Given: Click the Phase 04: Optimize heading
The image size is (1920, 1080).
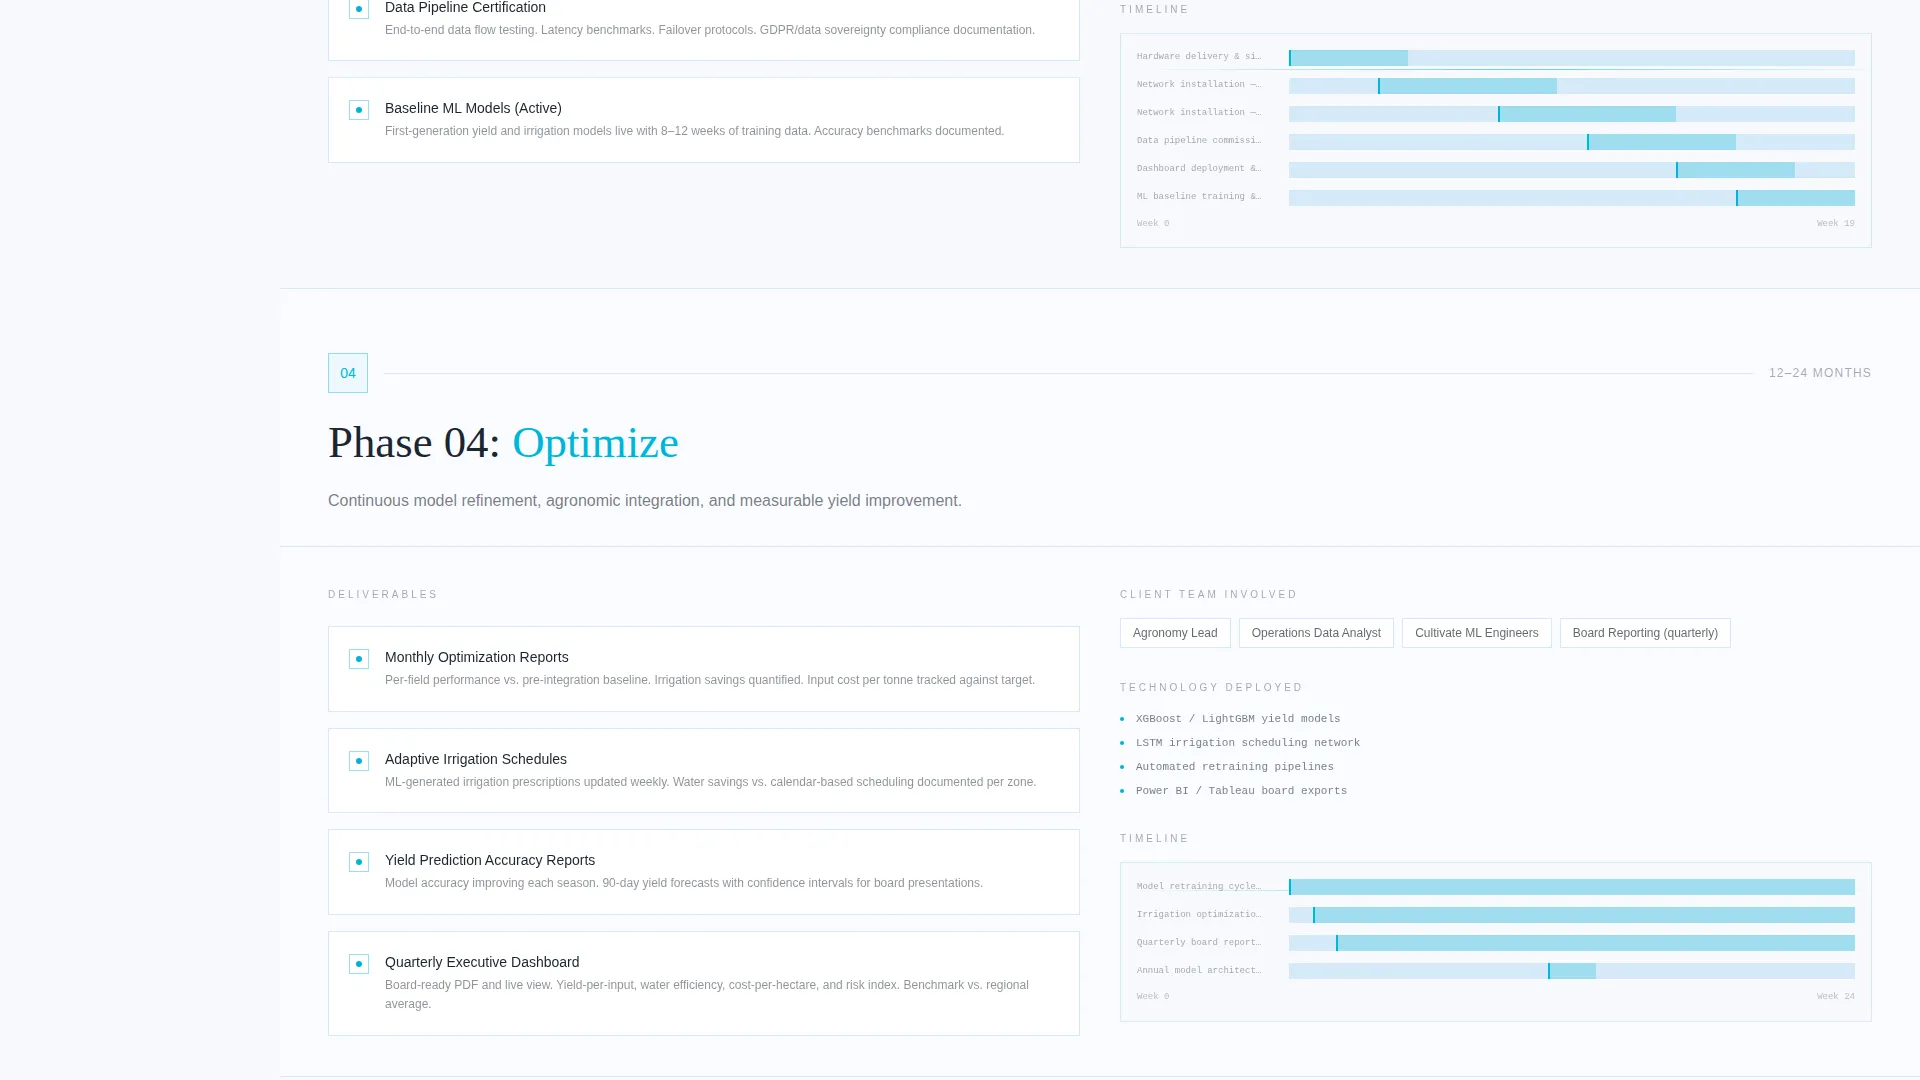Looking at the screenshot, I should coord(503,443).
